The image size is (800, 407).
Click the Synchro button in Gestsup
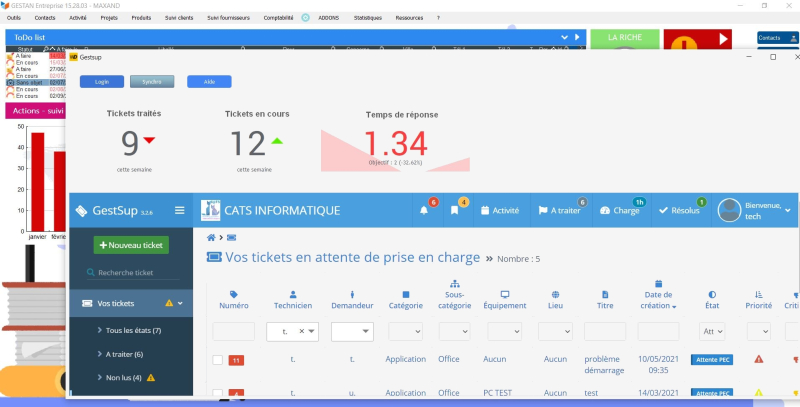[x=152, y=82]
